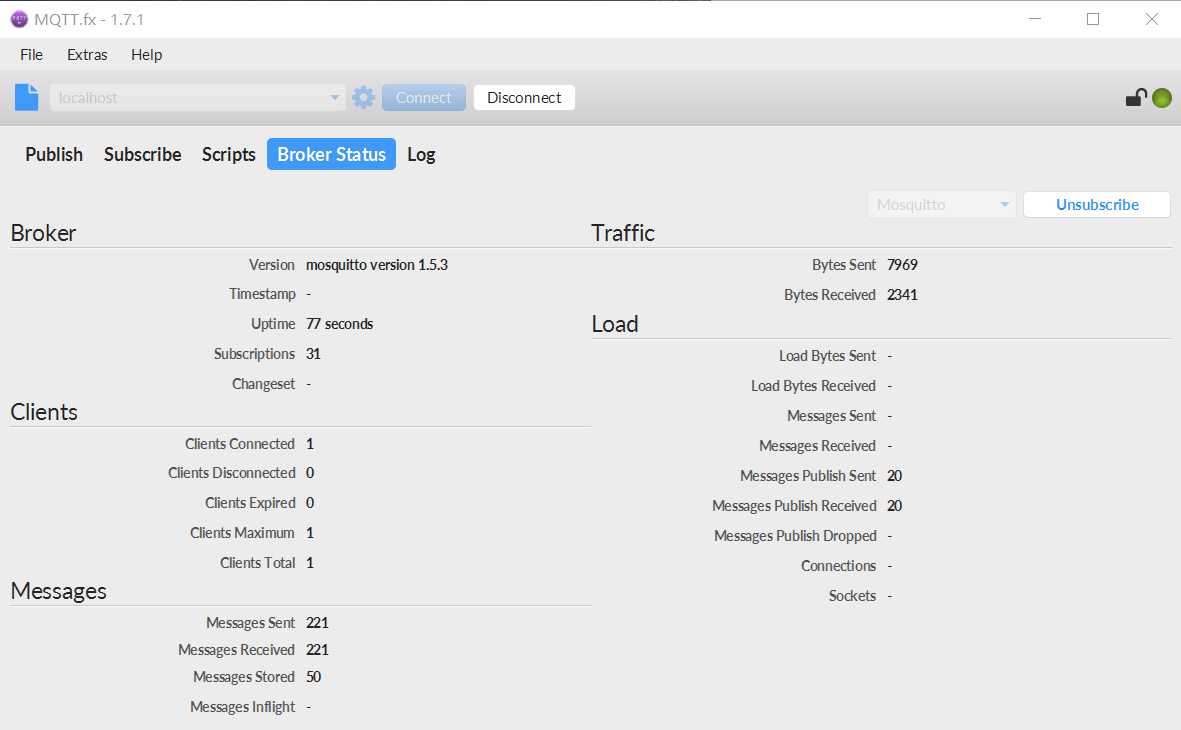The height and width of the screenshot is (730, 1181).
Task: Click the Messages Publish Sent value '20'
Action: [x=895, y=476]
